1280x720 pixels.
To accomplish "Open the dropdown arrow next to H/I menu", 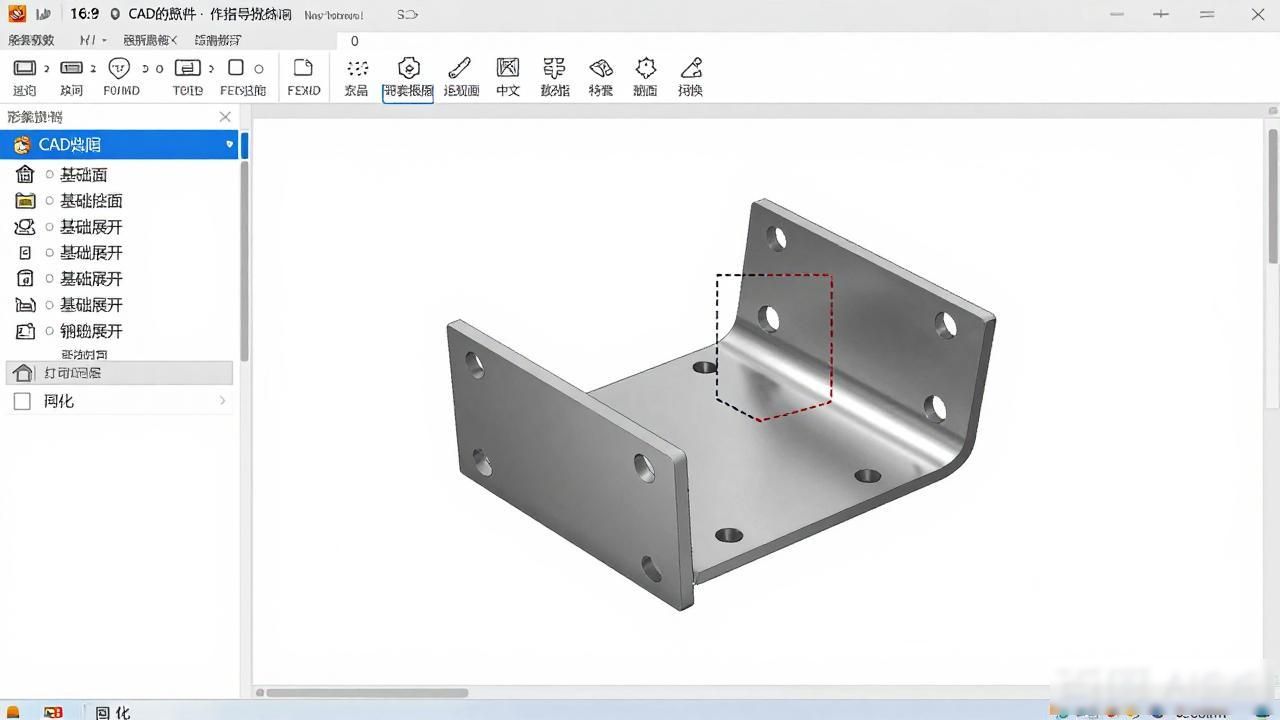I will coord(104,41).
